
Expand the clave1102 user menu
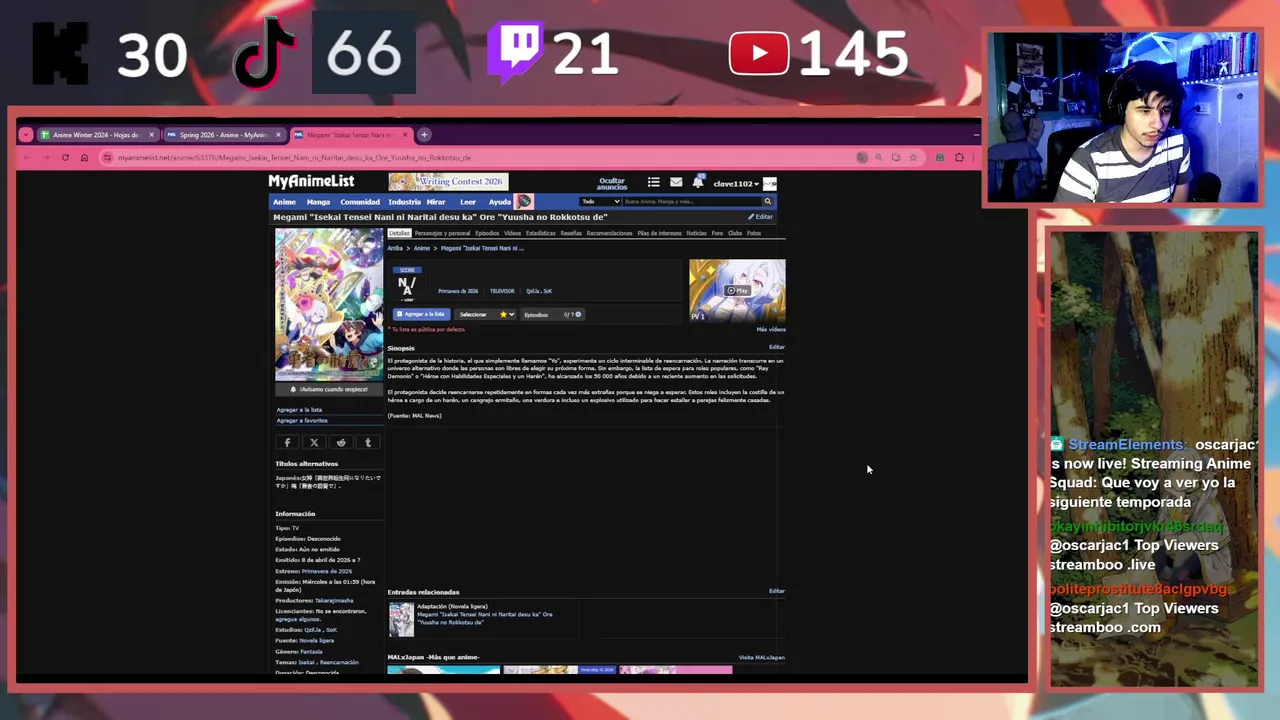[735, 184]
